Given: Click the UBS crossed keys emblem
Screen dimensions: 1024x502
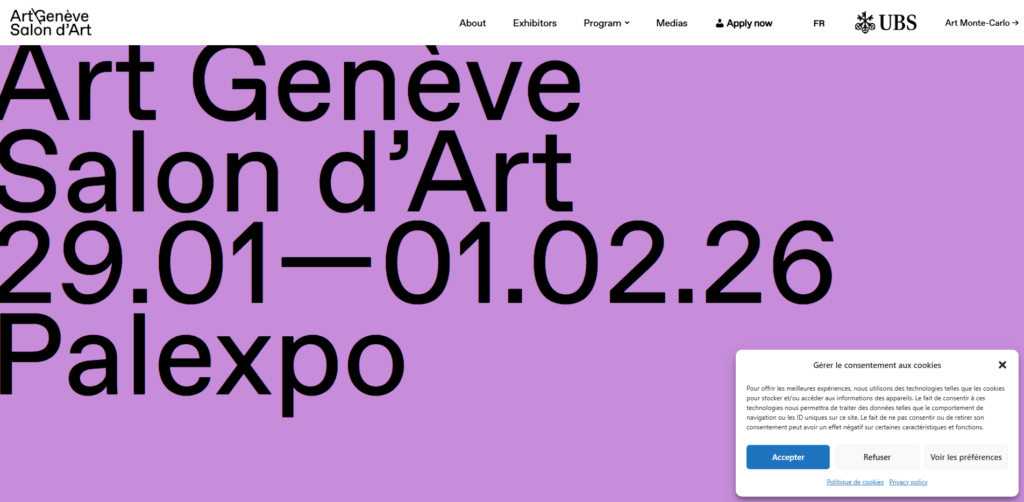Looking at the screenshot, I should pos(865,22).
